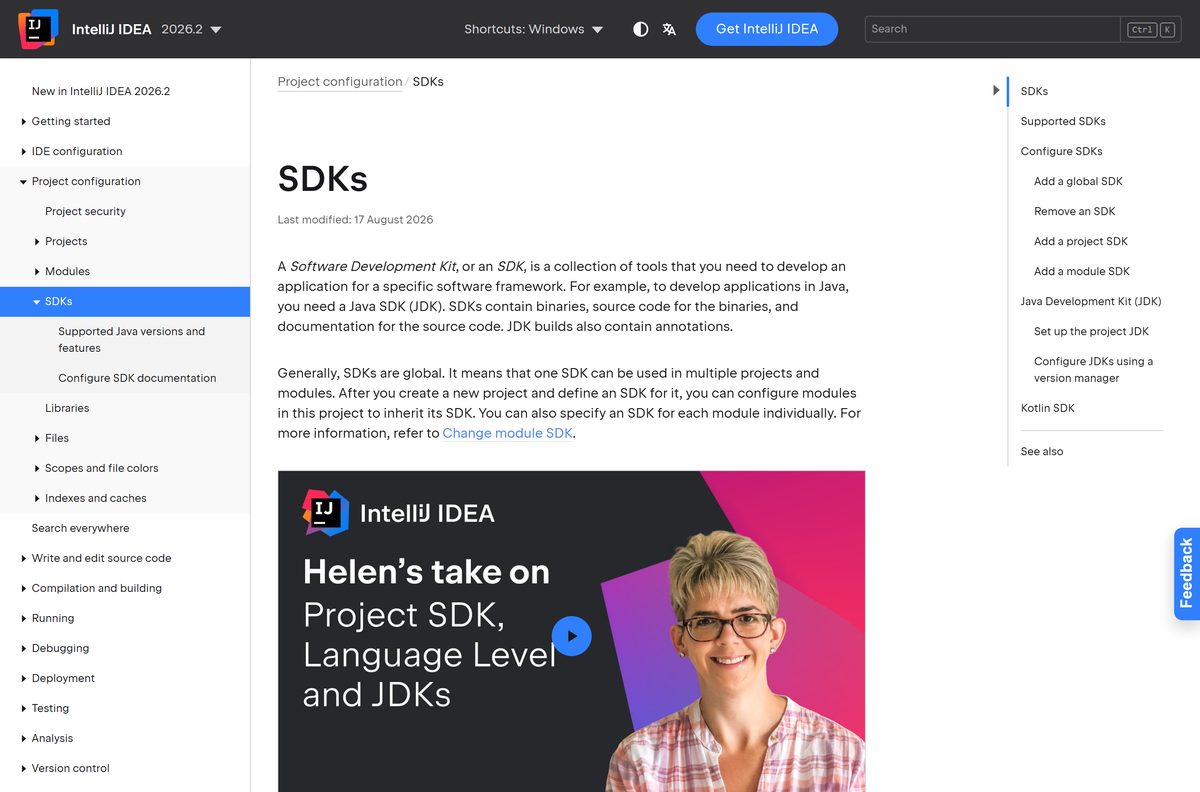
Task: Open Configure SDK documentation page
Action: coord(137,378)
